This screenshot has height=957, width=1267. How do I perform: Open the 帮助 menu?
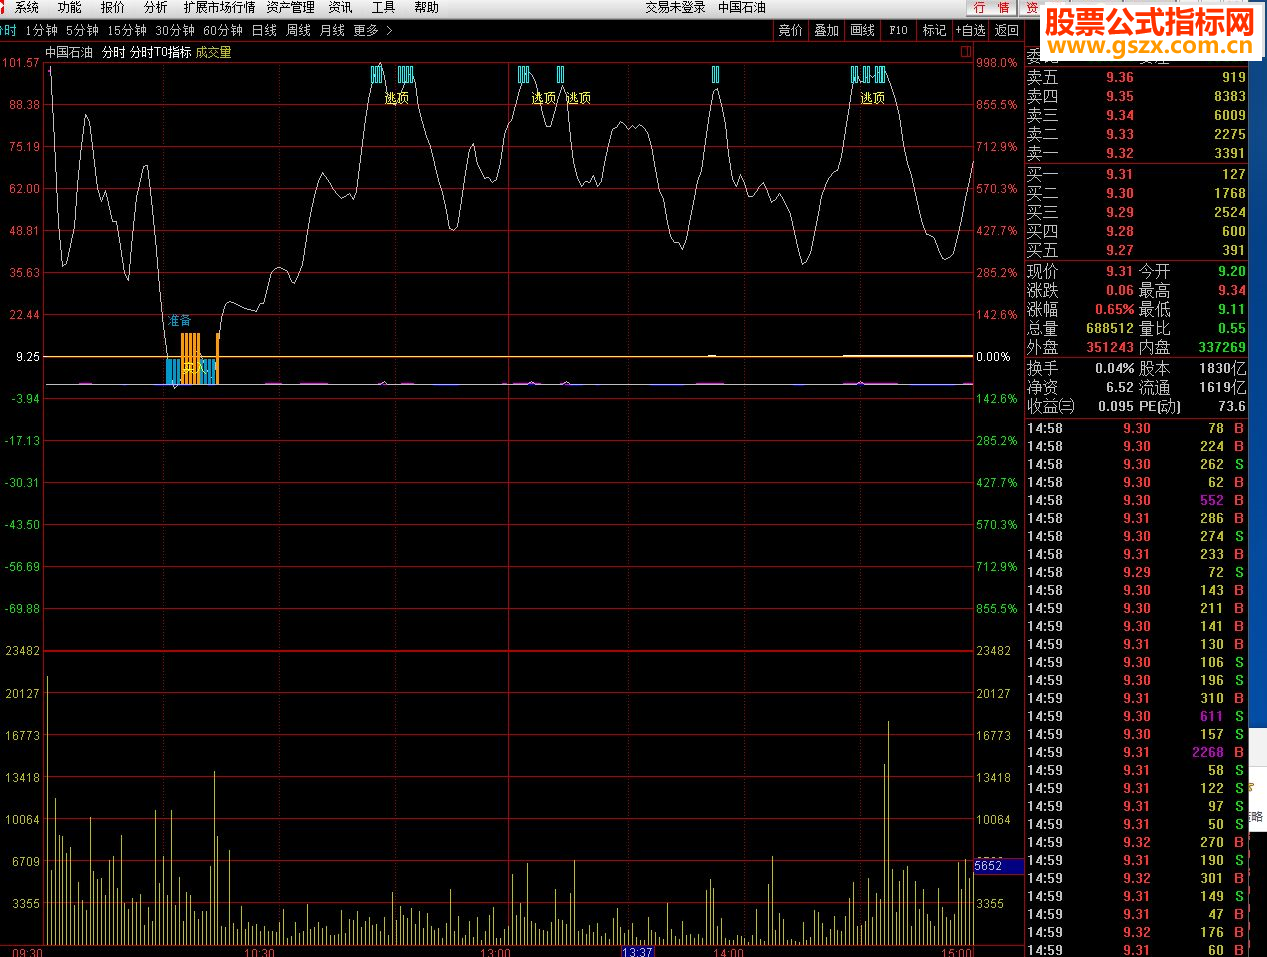coord(426,7)
